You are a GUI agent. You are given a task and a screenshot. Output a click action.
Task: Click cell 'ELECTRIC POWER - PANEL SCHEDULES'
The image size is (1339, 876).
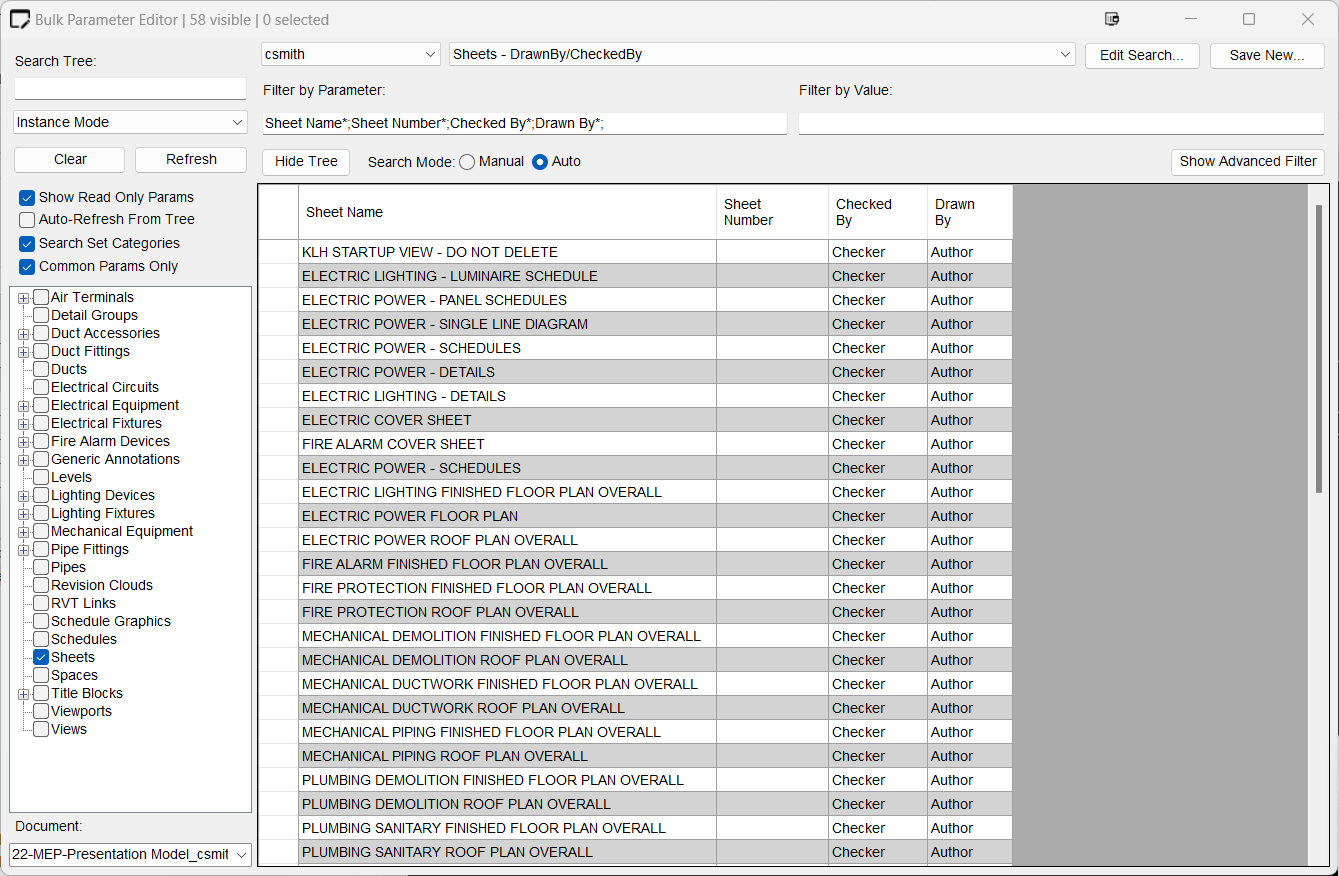pos(507,300)
